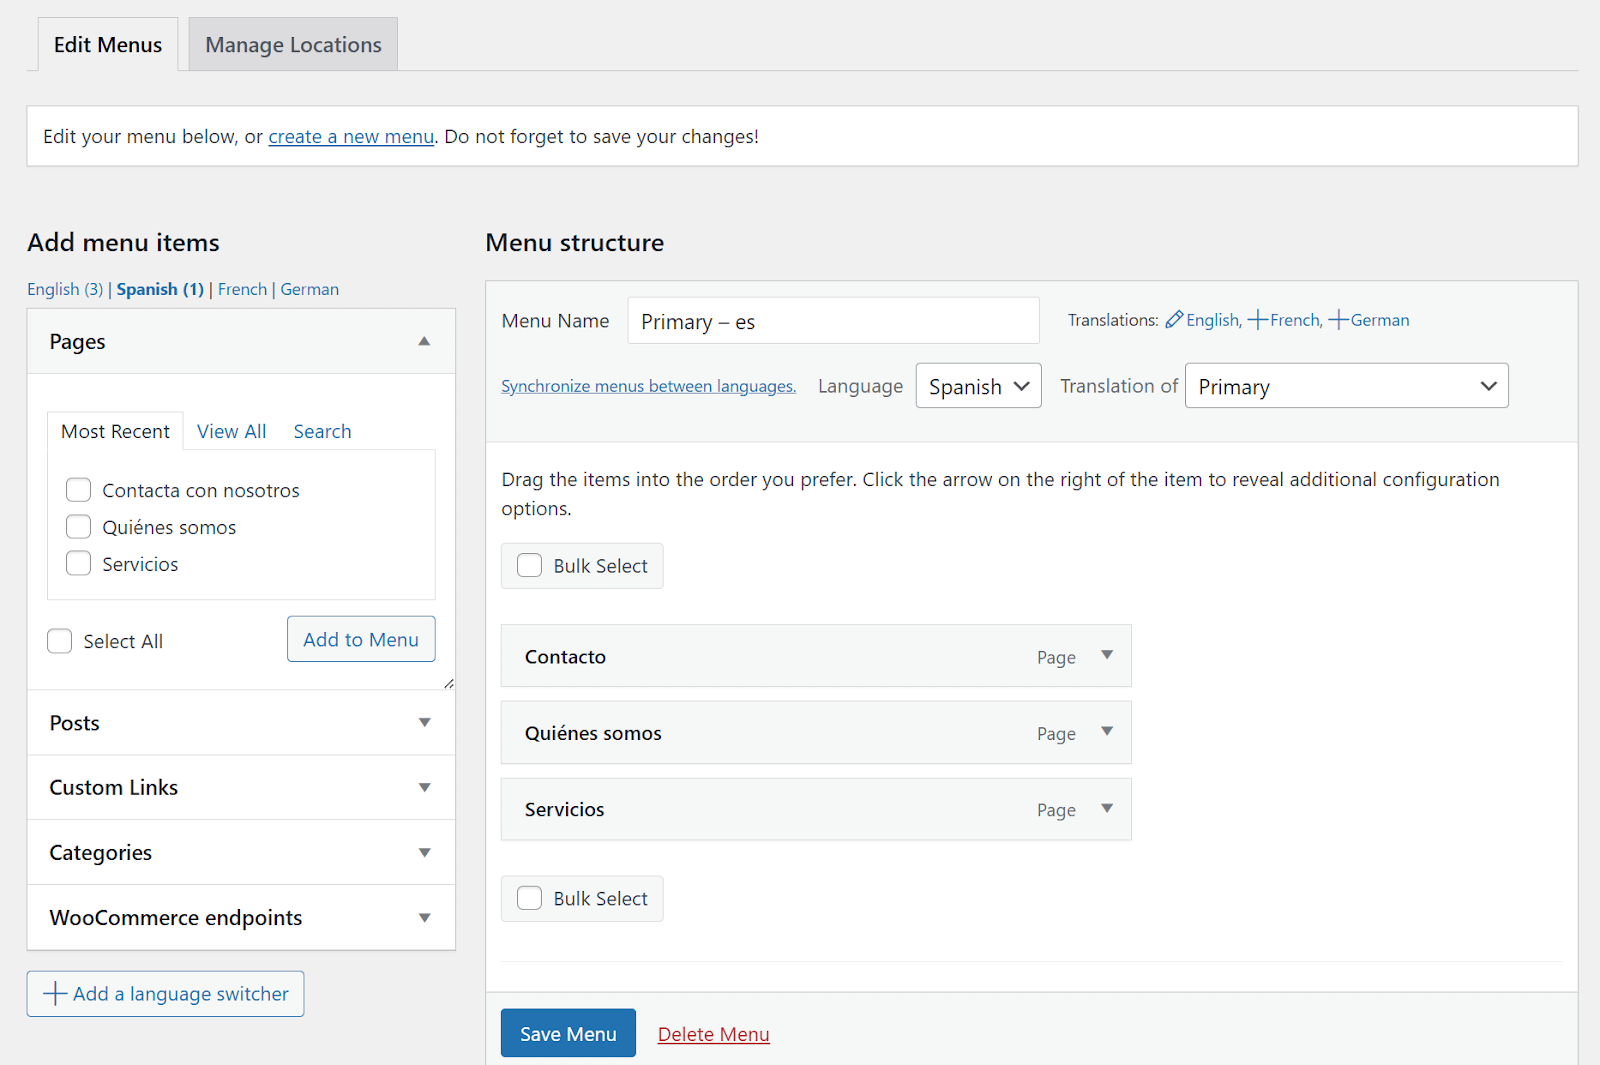
Task: Click the pencil icon to edit English translation
Action: (1174, 320)
